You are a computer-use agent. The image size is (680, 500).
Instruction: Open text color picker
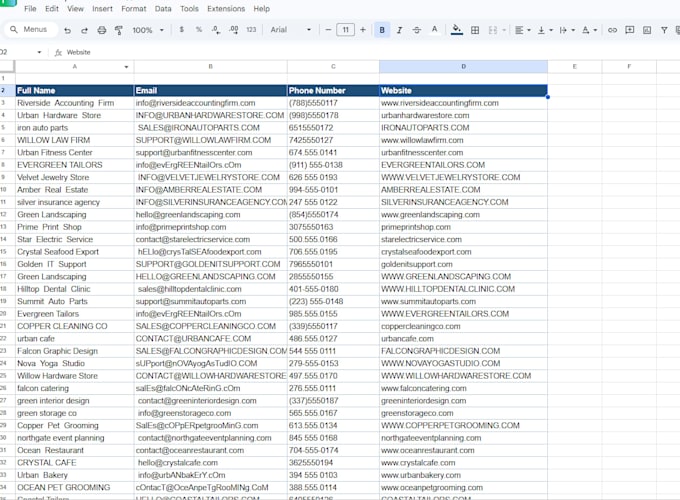[x=434, y=29]
